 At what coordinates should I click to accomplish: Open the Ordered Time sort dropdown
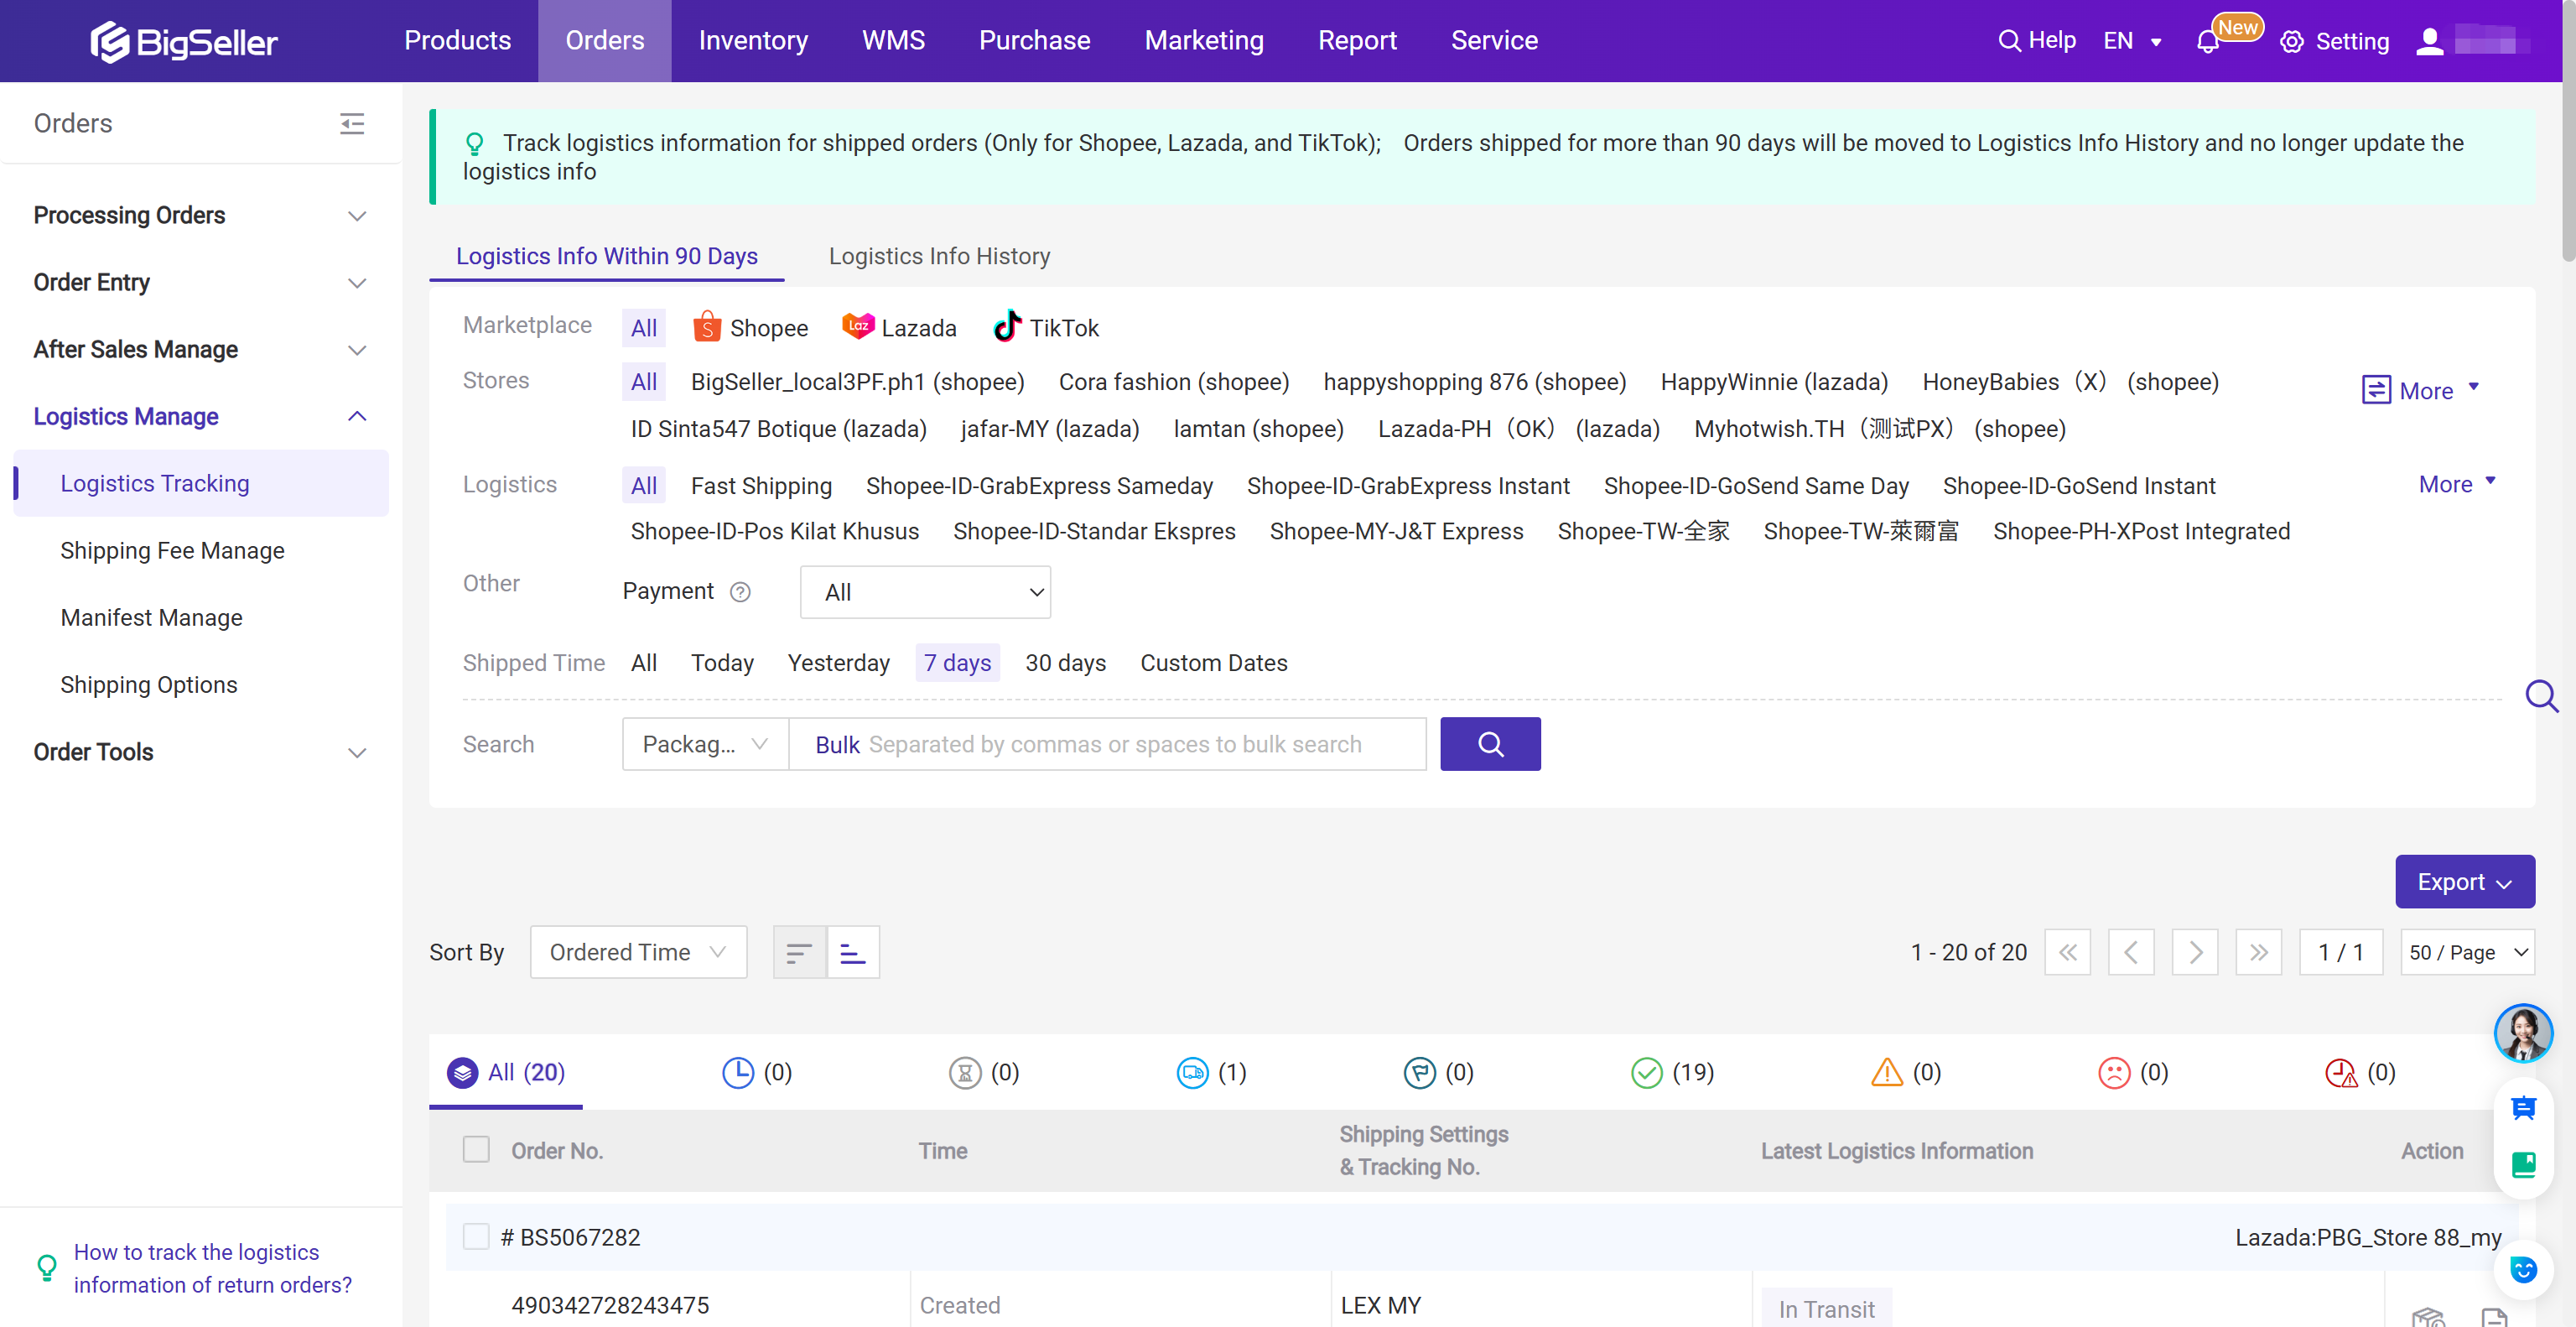tap(638, 951)
